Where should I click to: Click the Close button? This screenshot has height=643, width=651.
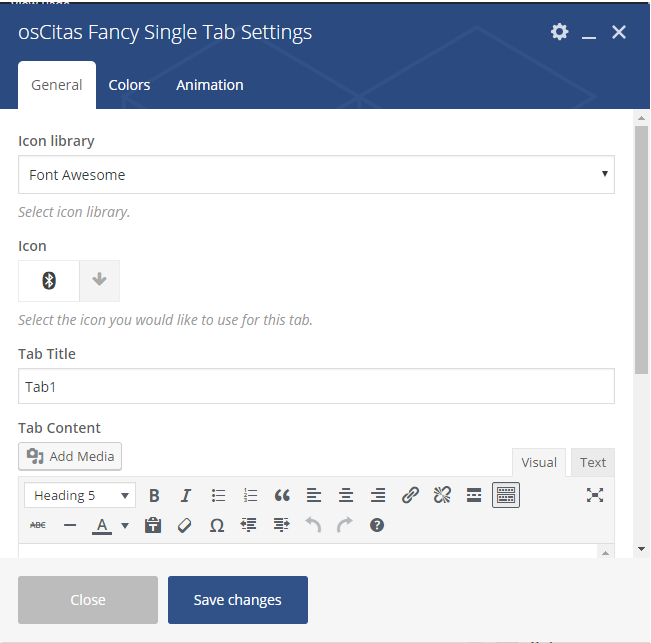click(x=88, y=599)
